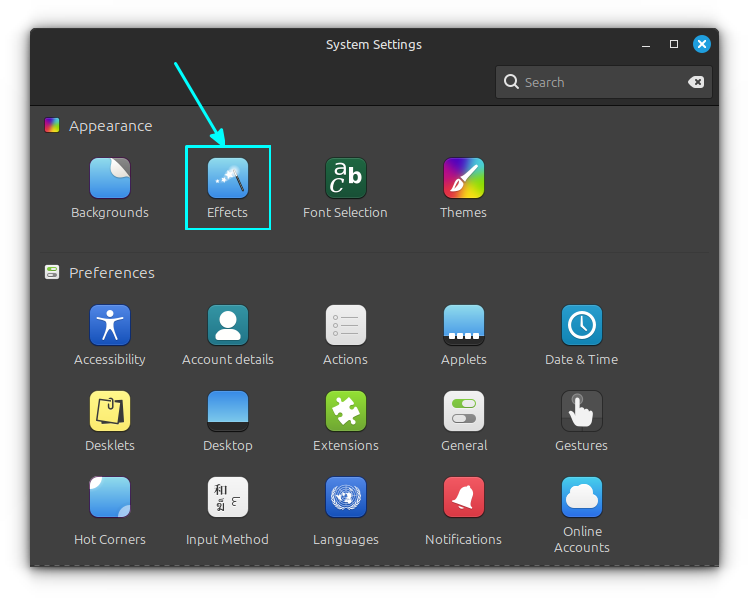The height and width of the screenshot is (599, 749).
Task: Clear the search field text
Action: pyautogui.click(x=696, y=82)
